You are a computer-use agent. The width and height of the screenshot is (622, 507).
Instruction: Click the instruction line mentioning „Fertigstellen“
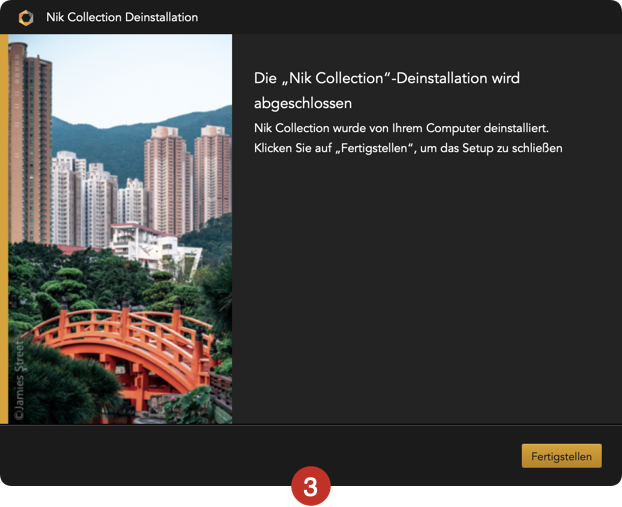point(408,148)
